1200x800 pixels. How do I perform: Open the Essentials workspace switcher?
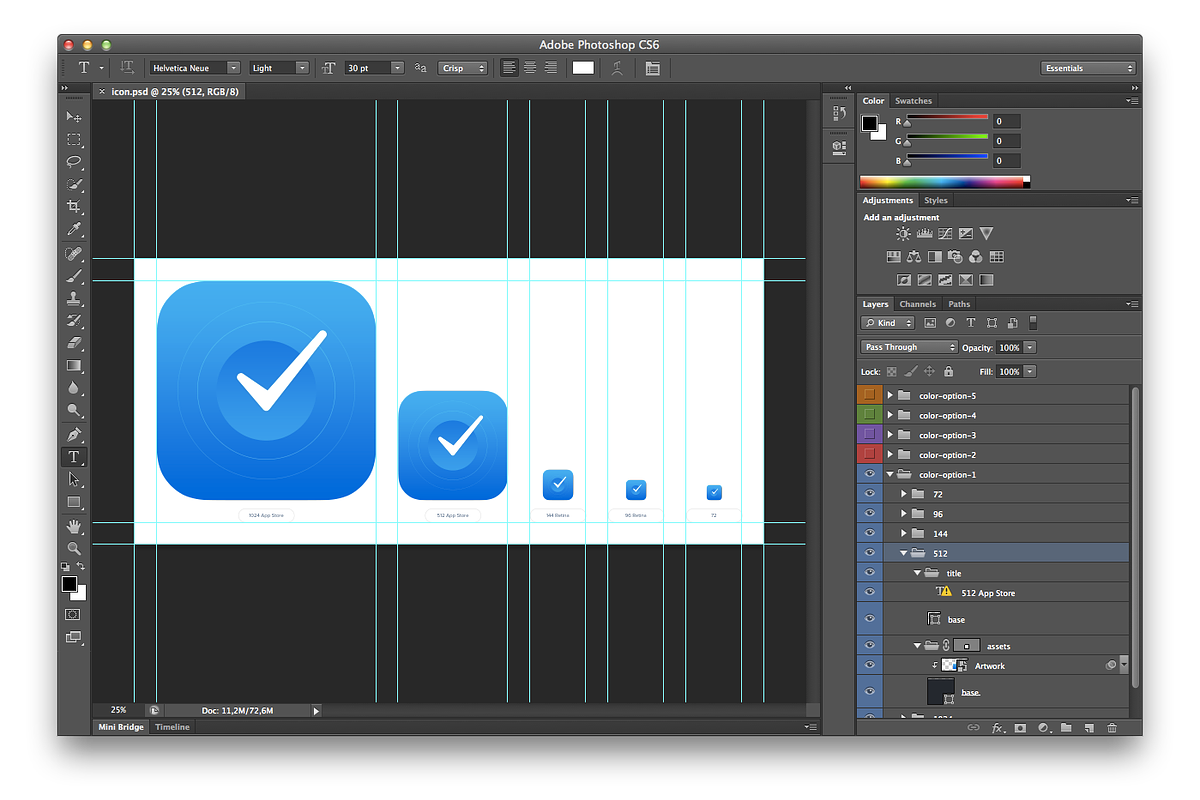coord(1089,68)
